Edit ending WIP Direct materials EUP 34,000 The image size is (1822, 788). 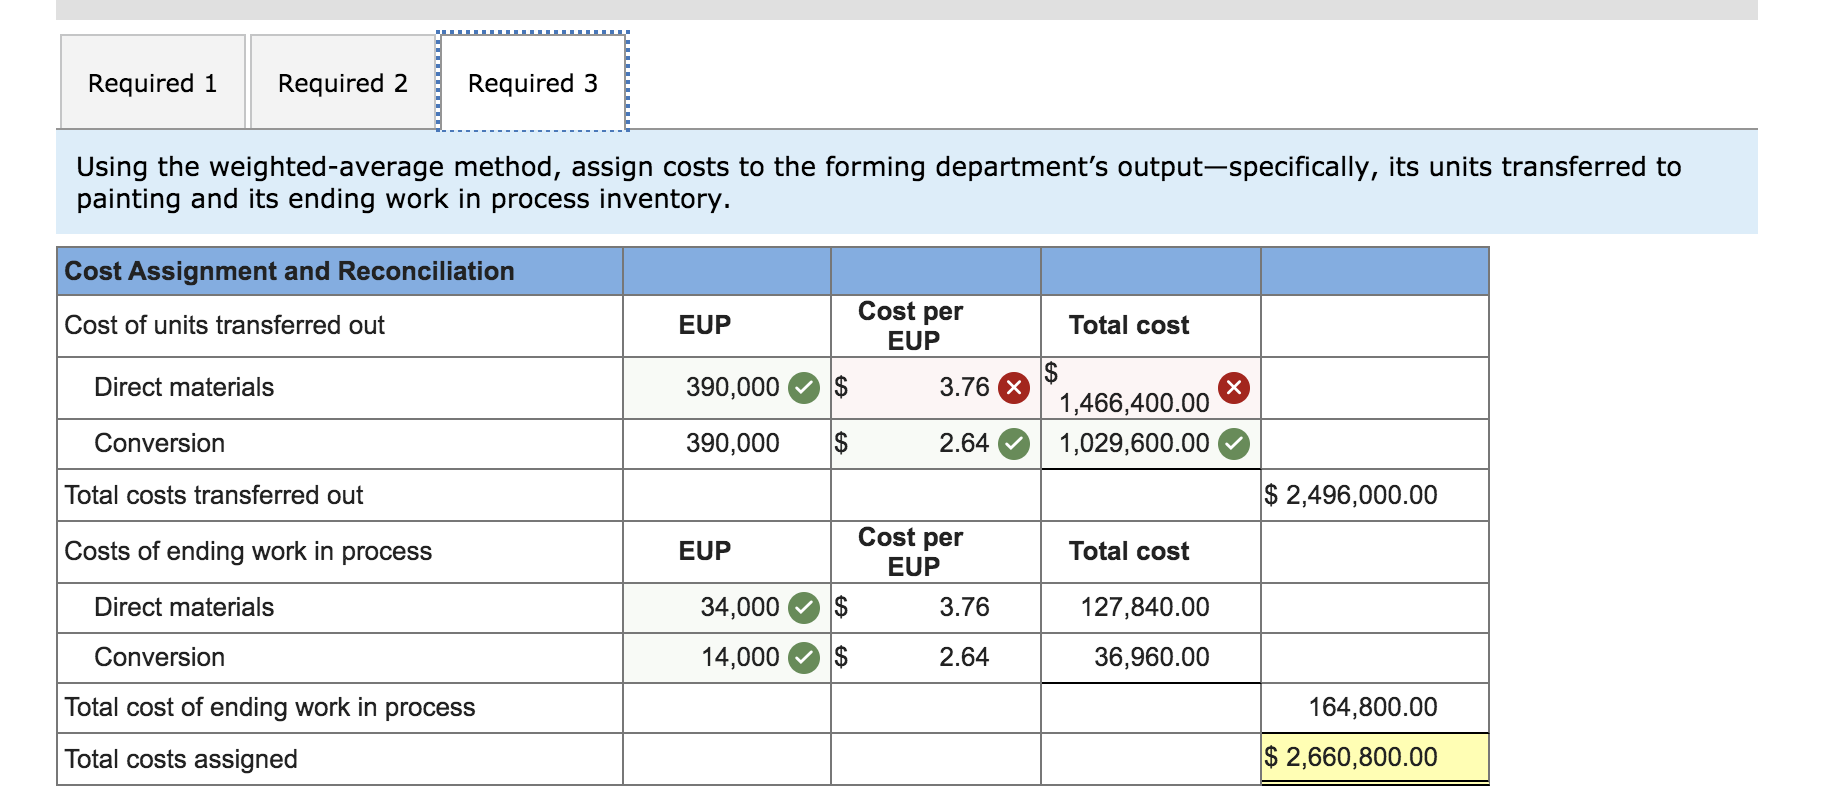(x=727, y=607)
